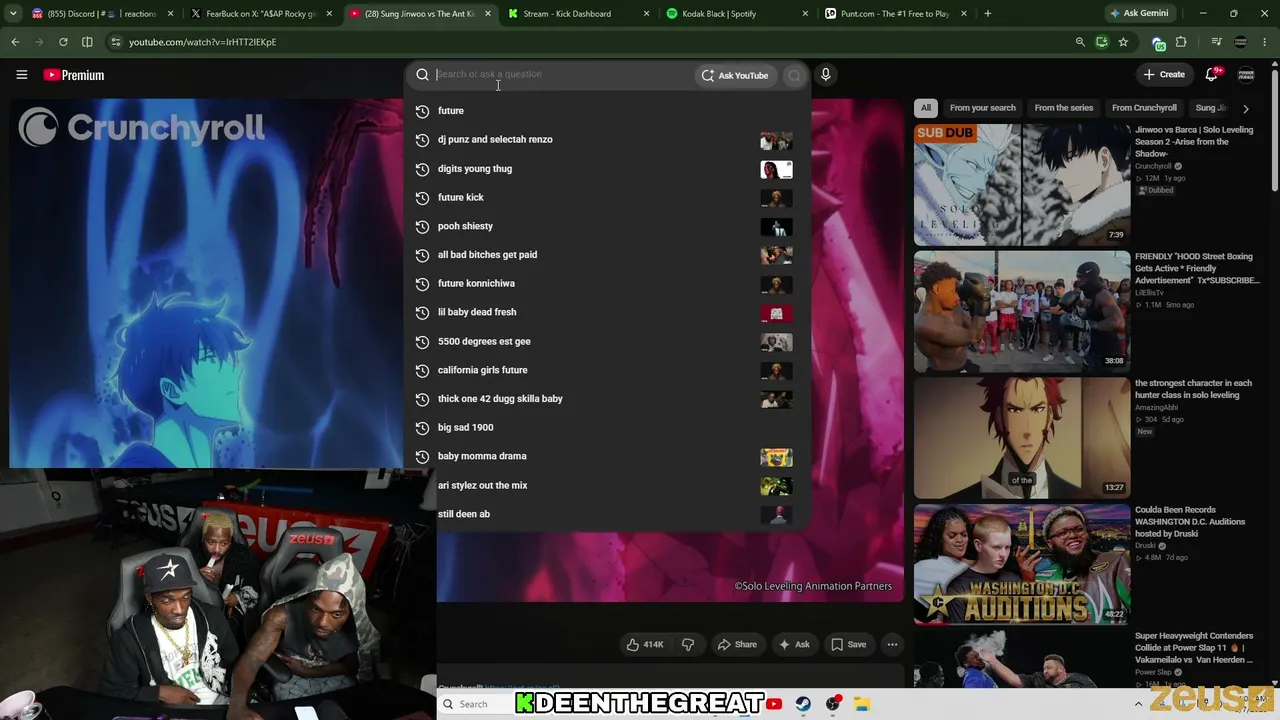Save the video to a playlist

[x=848, y=645]
